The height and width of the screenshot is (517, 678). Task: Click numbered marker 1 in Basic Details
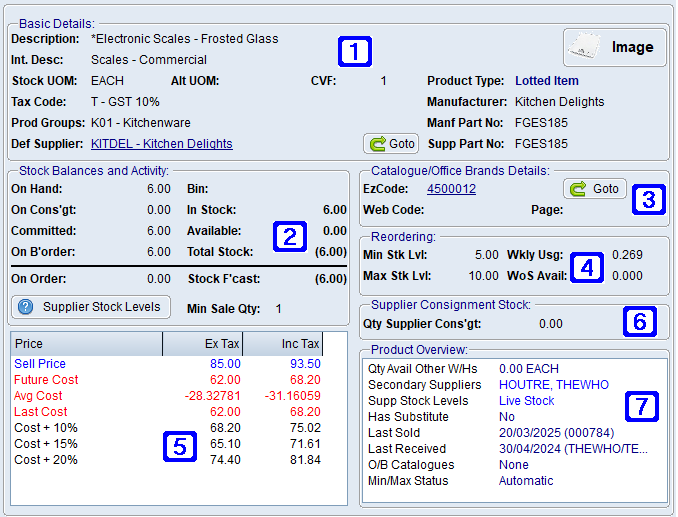pos(354,49)
